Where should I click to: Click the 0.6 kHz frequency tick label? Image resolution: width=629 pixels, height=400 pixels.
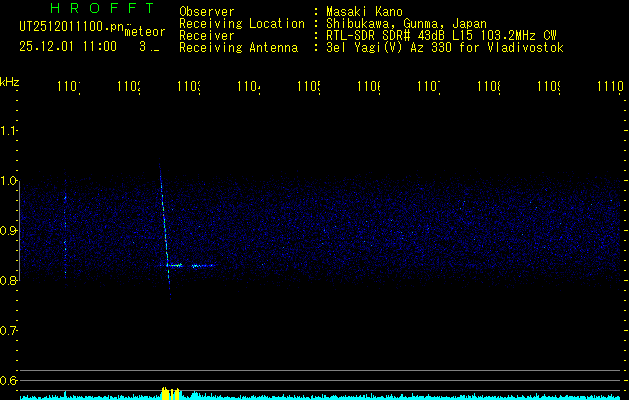pos(9,381)
